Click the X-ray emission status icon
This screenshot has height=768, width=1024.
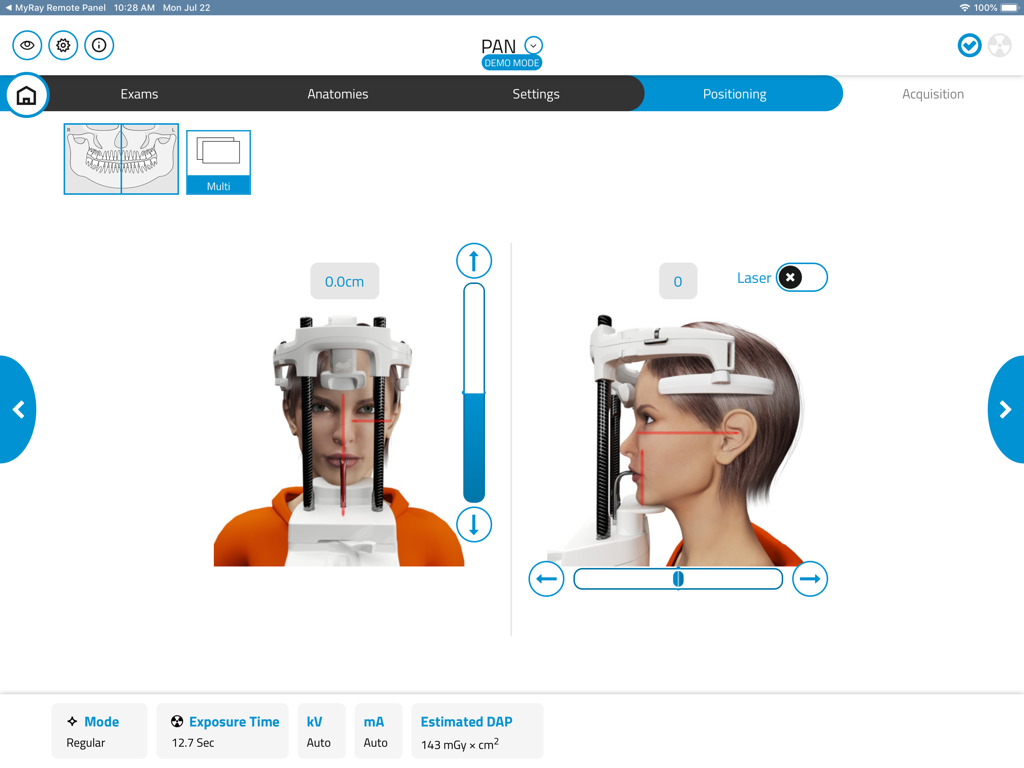(1000, 45)
